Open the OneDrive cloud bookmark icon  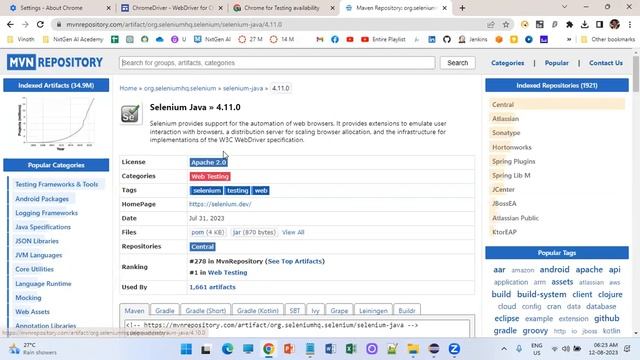[x=160, y=40]
